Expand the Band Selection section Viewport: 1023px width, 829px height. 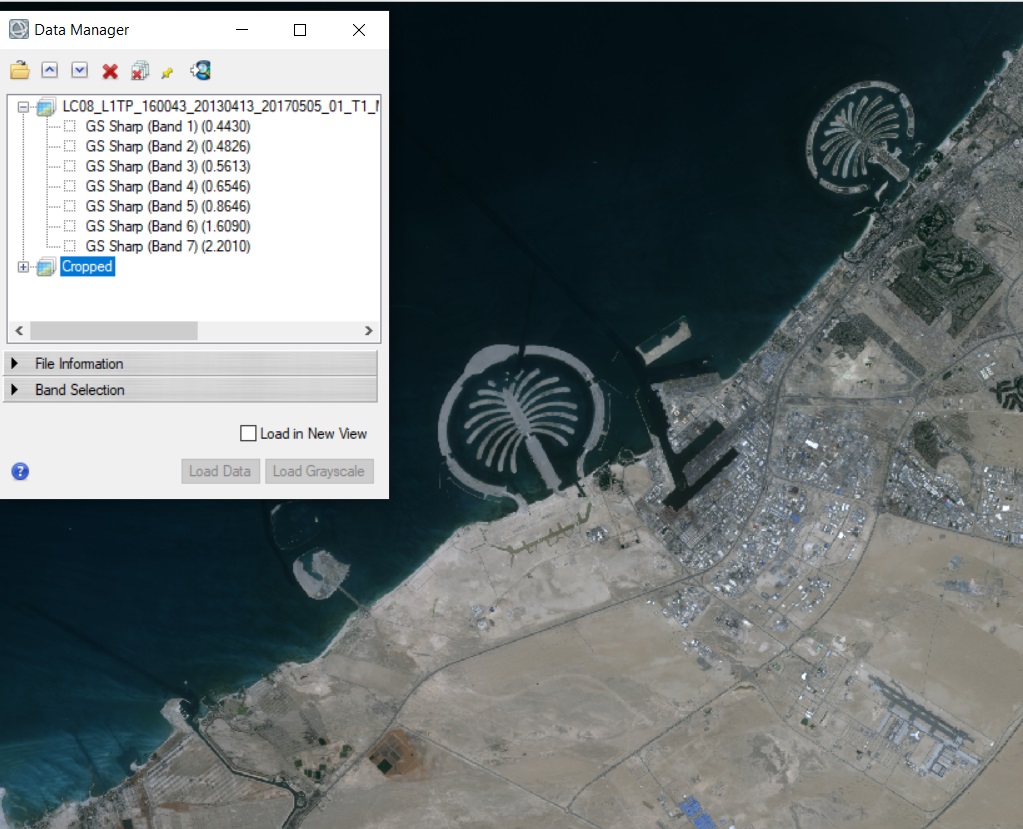[x=80, y=390]
